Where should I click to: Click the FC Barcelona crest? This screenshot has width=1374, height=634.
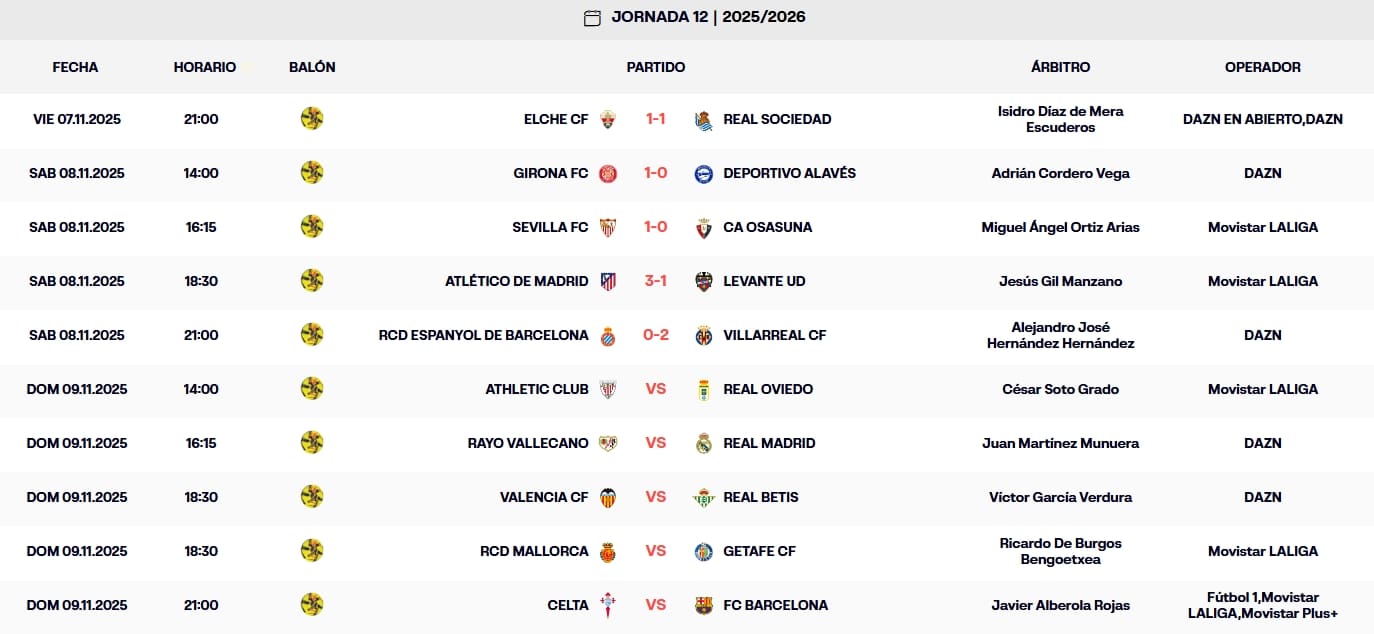(x=704, y=605)
